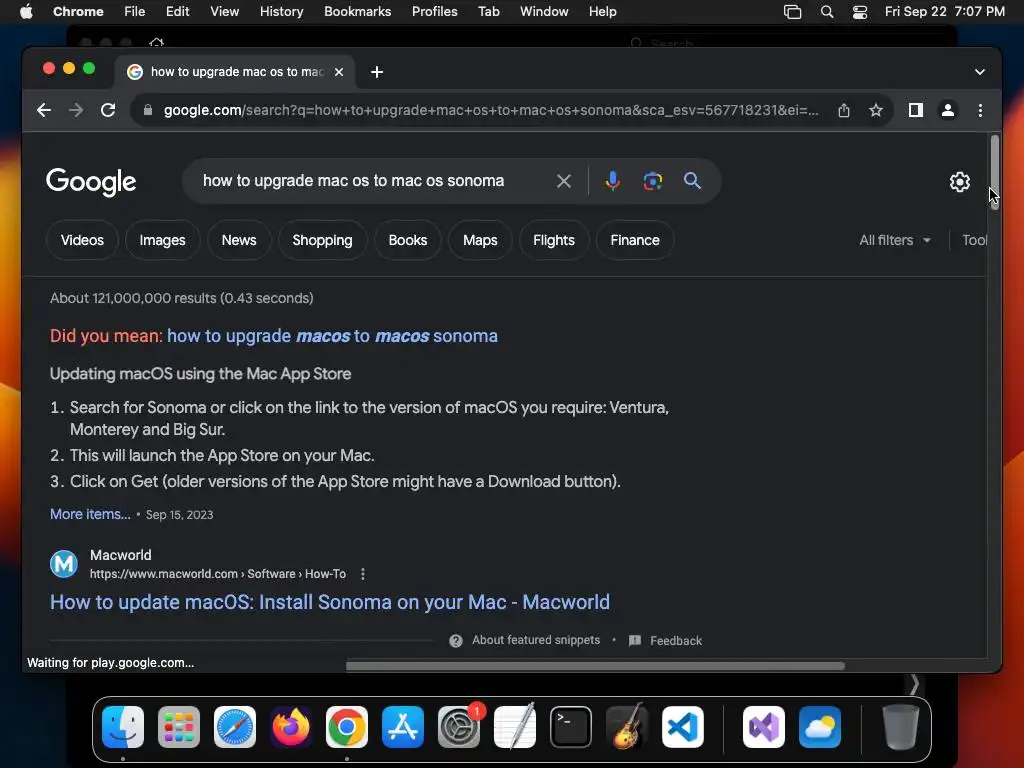Open Visual Studio Code from the Dock
Viewport: 1024px width, 768px height.
tap(682, 727)
